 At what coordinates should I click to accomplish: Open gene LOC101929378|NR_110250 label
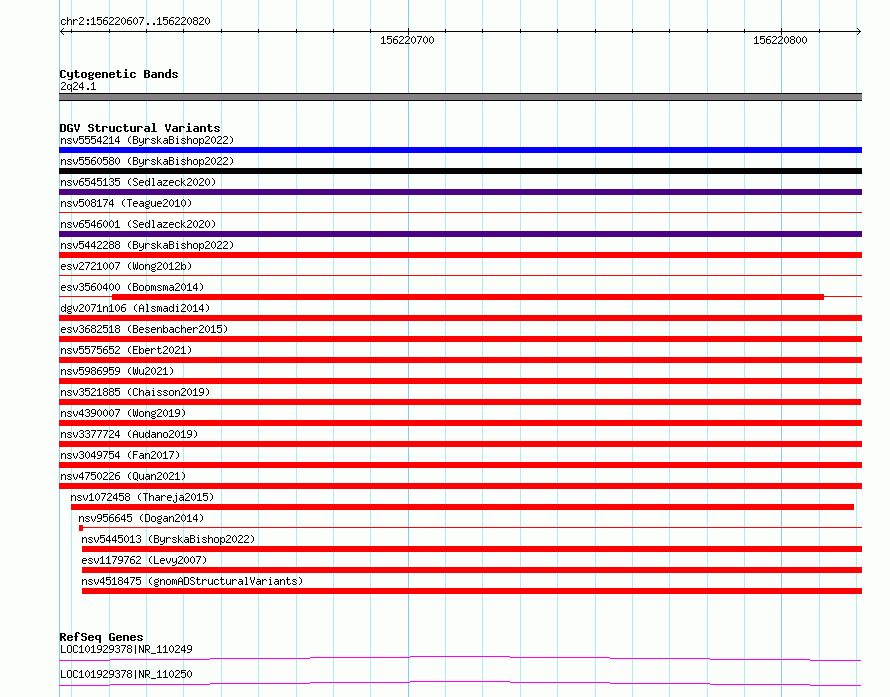point(126,674)
